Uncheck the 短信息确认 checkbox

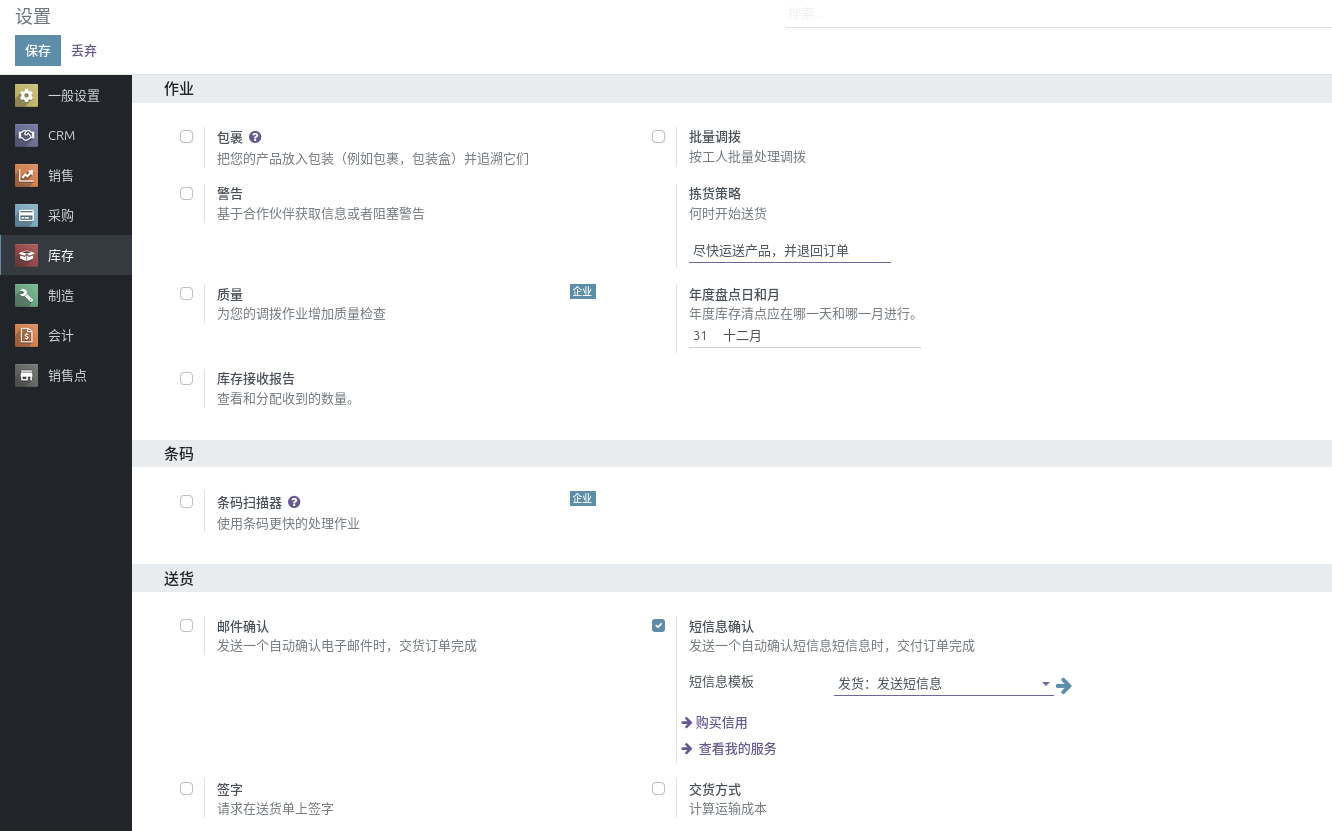click(658, 626)
